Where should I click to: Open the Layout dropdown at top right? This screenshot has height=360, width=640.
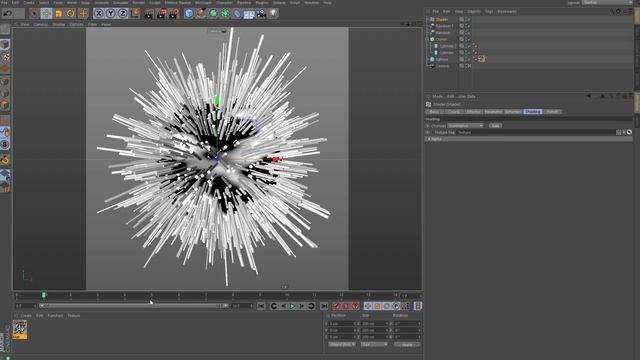point(608,2)
